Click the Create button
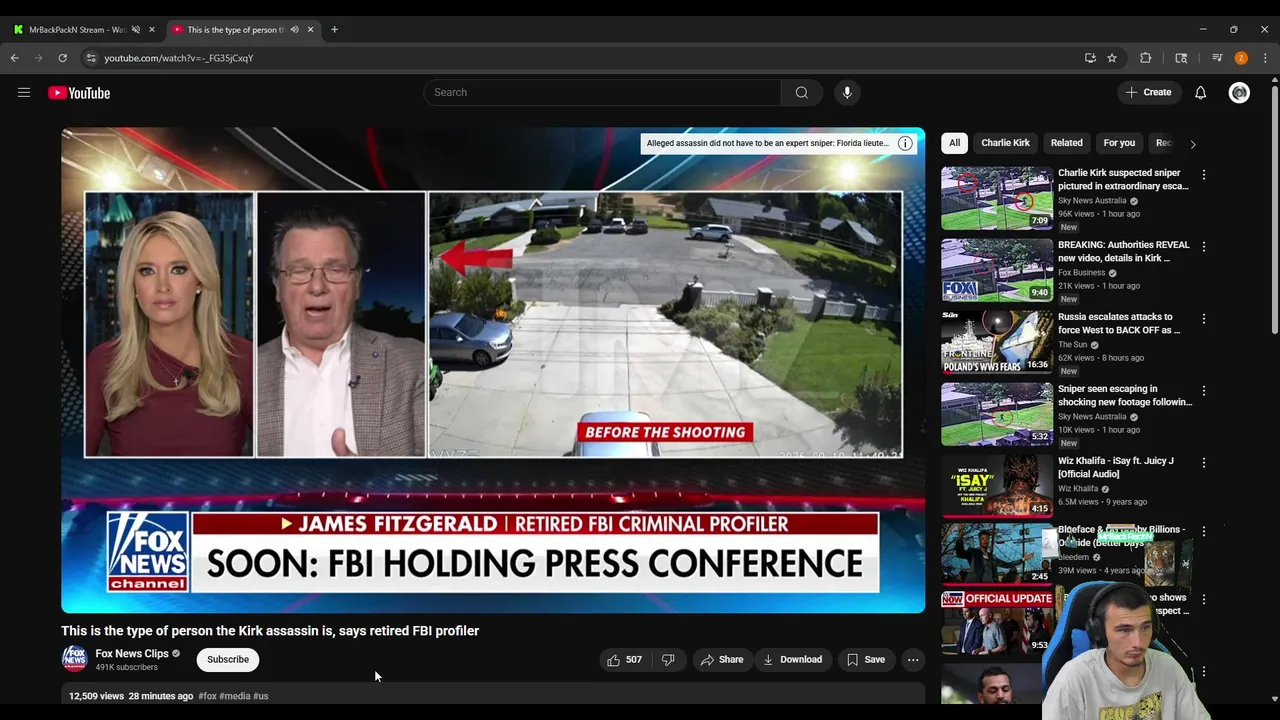The image size is (1280, 720). [x=1148, y=92]
